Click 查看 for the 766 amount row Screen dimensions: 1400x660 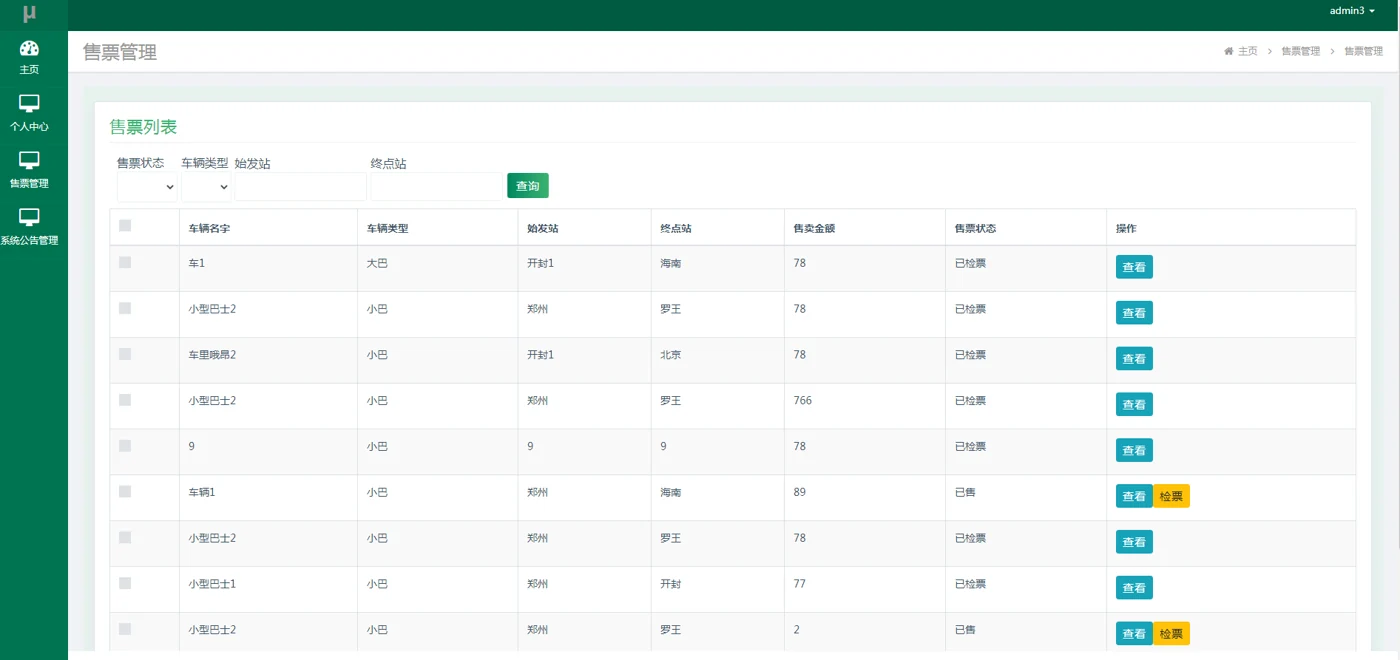[1134, 405]
